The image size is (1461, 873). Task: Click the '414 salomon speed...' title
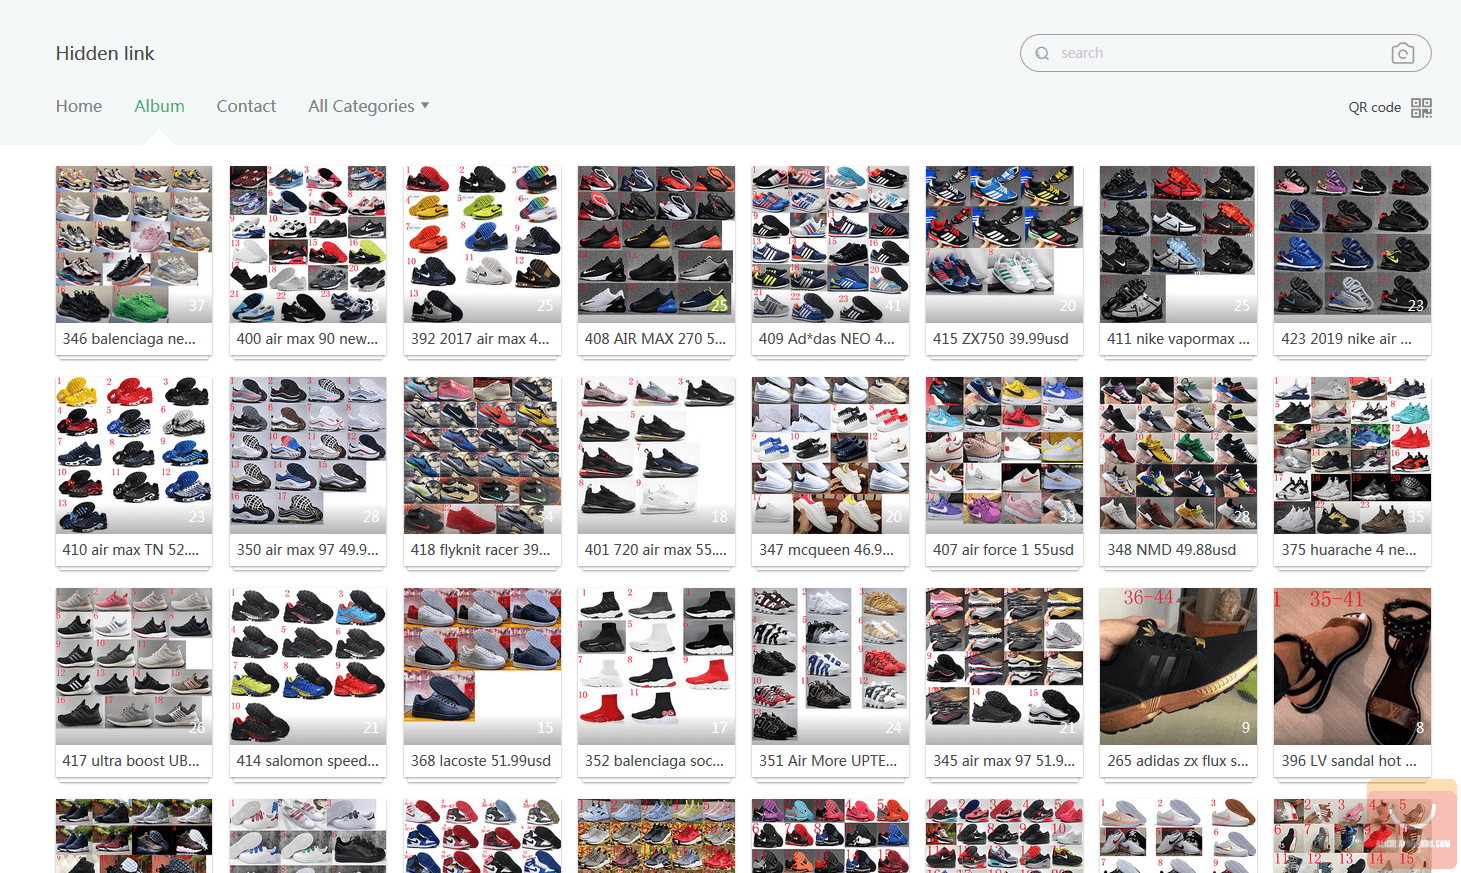[307, 761]
